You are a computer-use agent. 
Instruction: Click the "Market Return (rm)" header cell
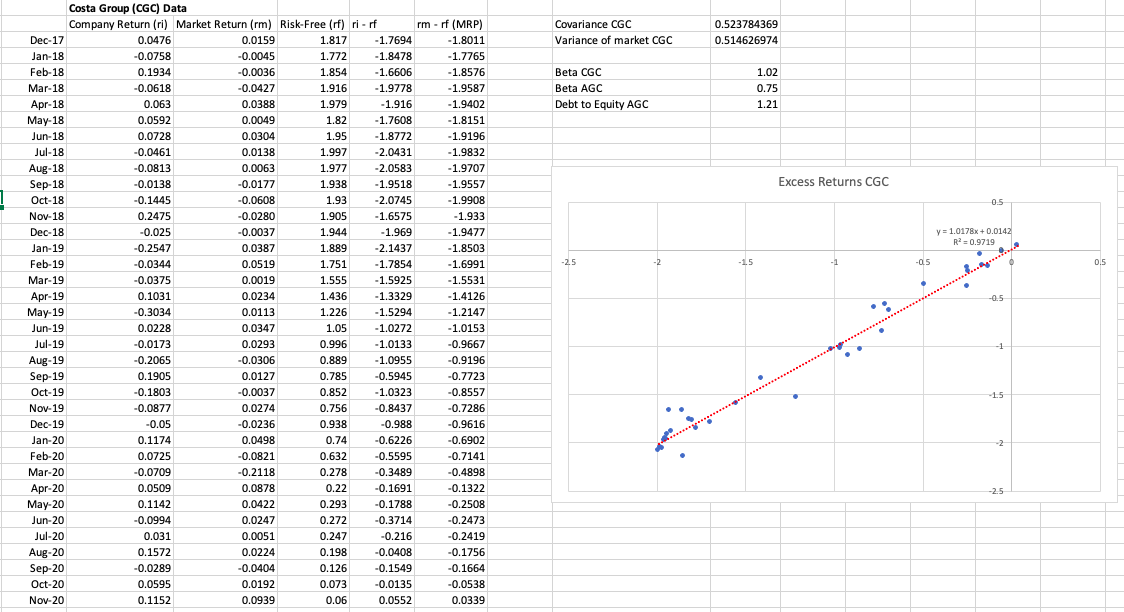227,21
